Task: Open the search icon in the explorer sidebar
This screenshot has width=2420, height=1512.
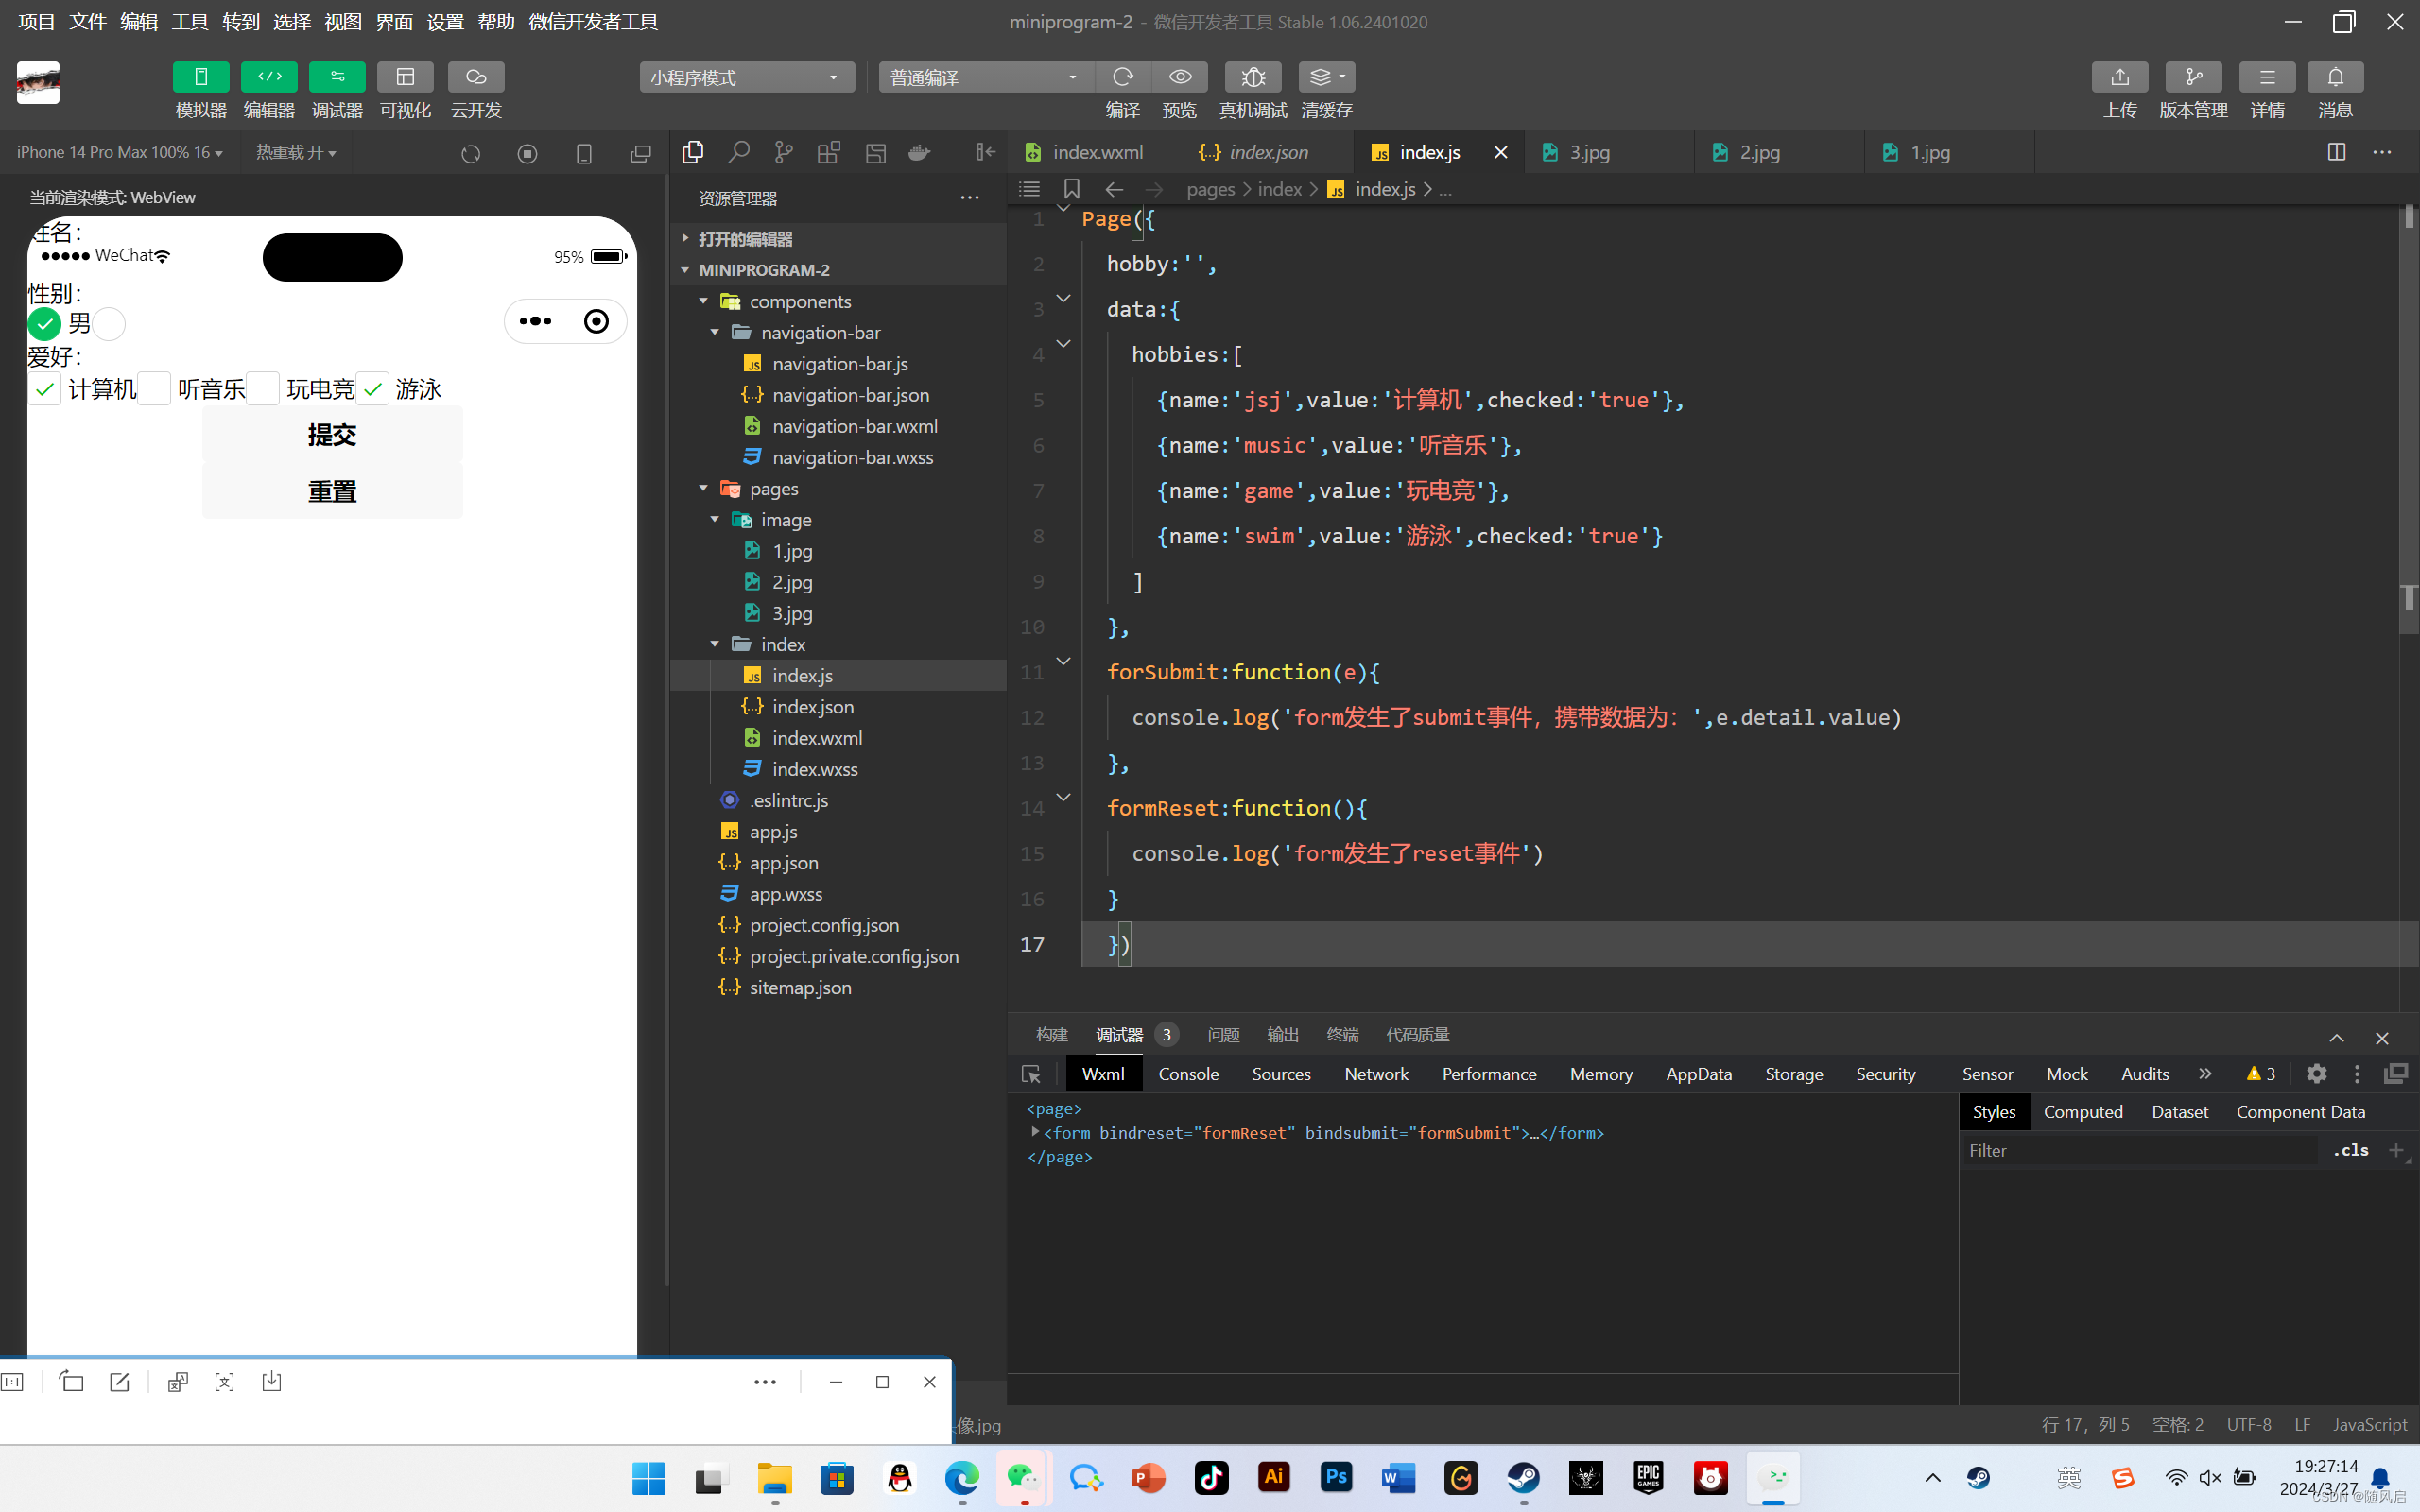Action: click(x=739, y=152)
